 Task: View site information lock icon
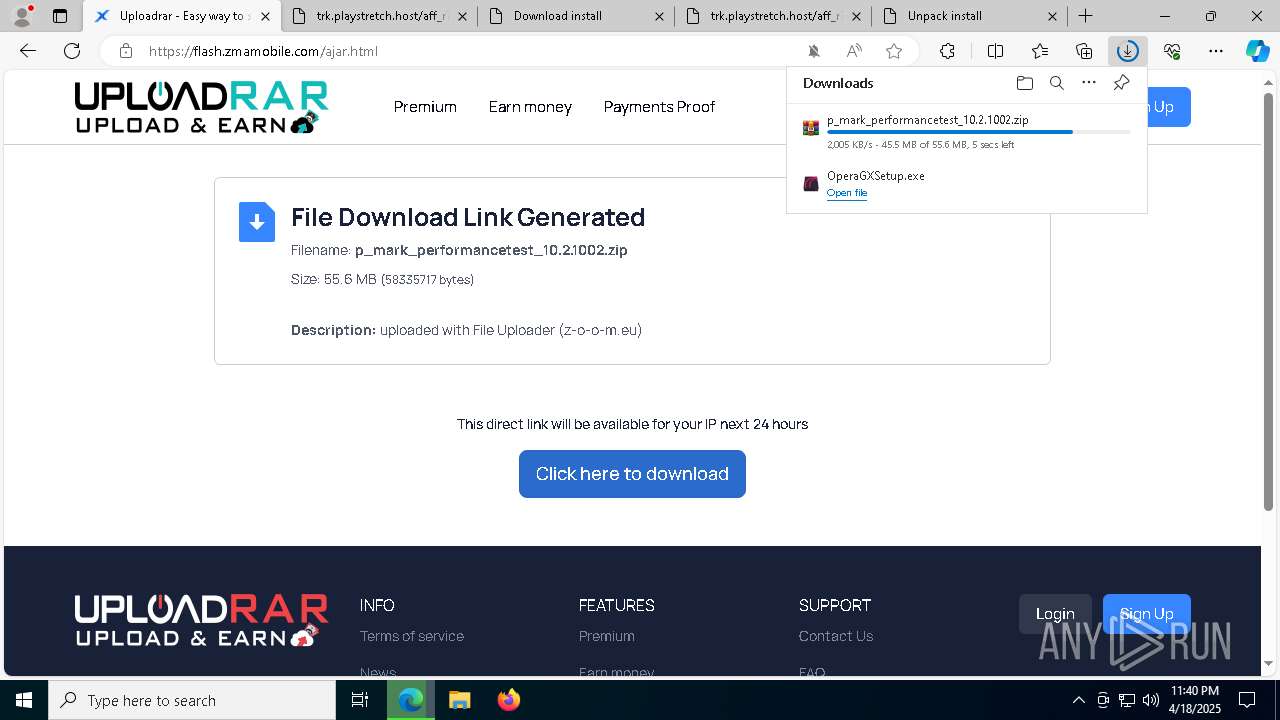coord(125,51)
